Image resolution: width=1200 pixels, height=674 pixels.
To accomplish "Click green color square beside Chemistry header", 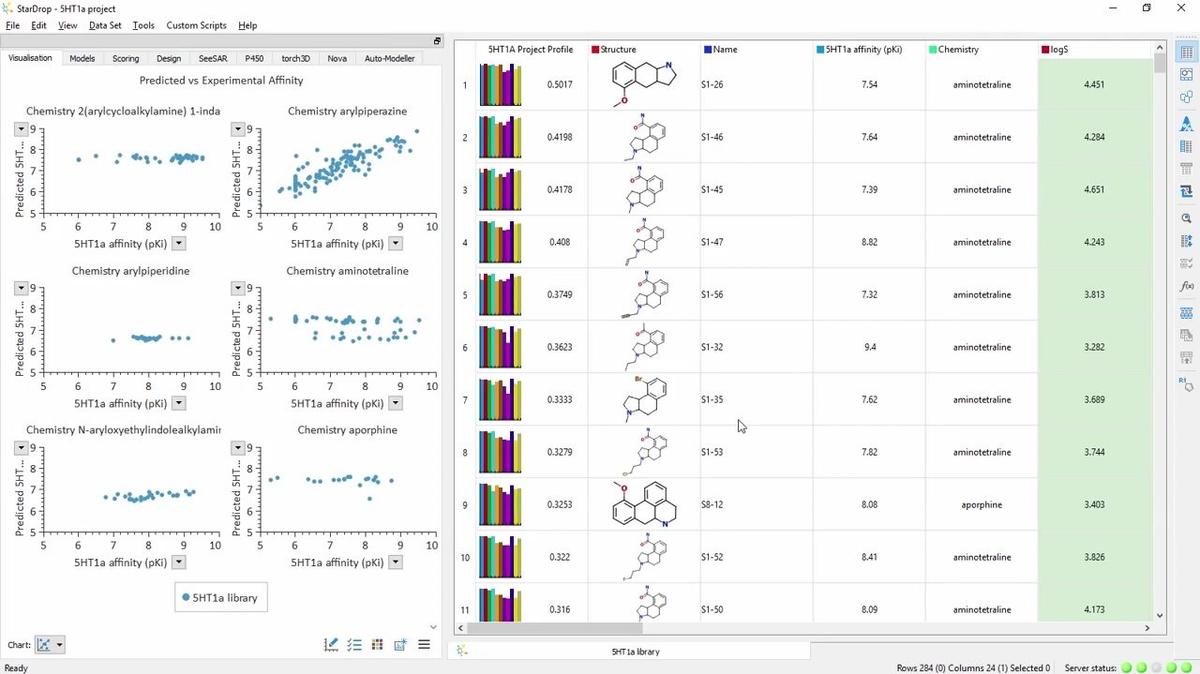I will click(x=932, y=49).
